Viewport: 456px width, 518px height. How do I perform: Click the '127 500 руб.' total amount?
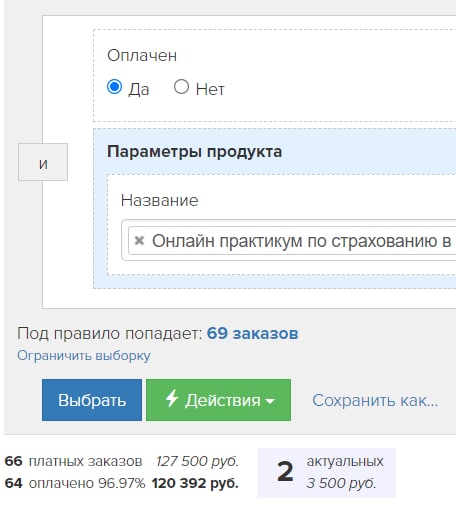197,461
